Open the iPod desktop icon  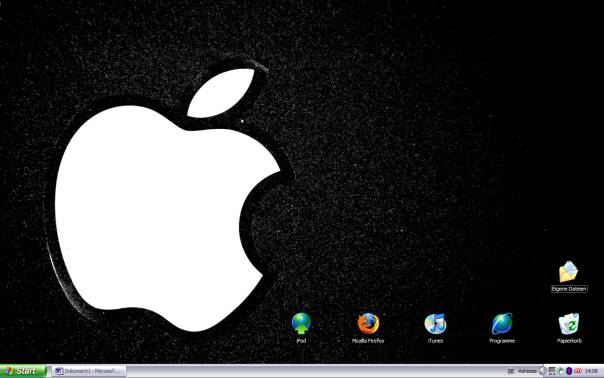point(301,323)
